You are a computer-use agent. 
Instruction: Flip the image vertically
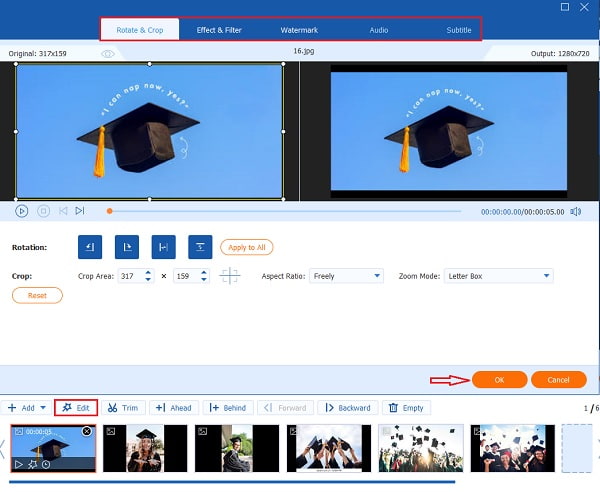click(200, 247)
